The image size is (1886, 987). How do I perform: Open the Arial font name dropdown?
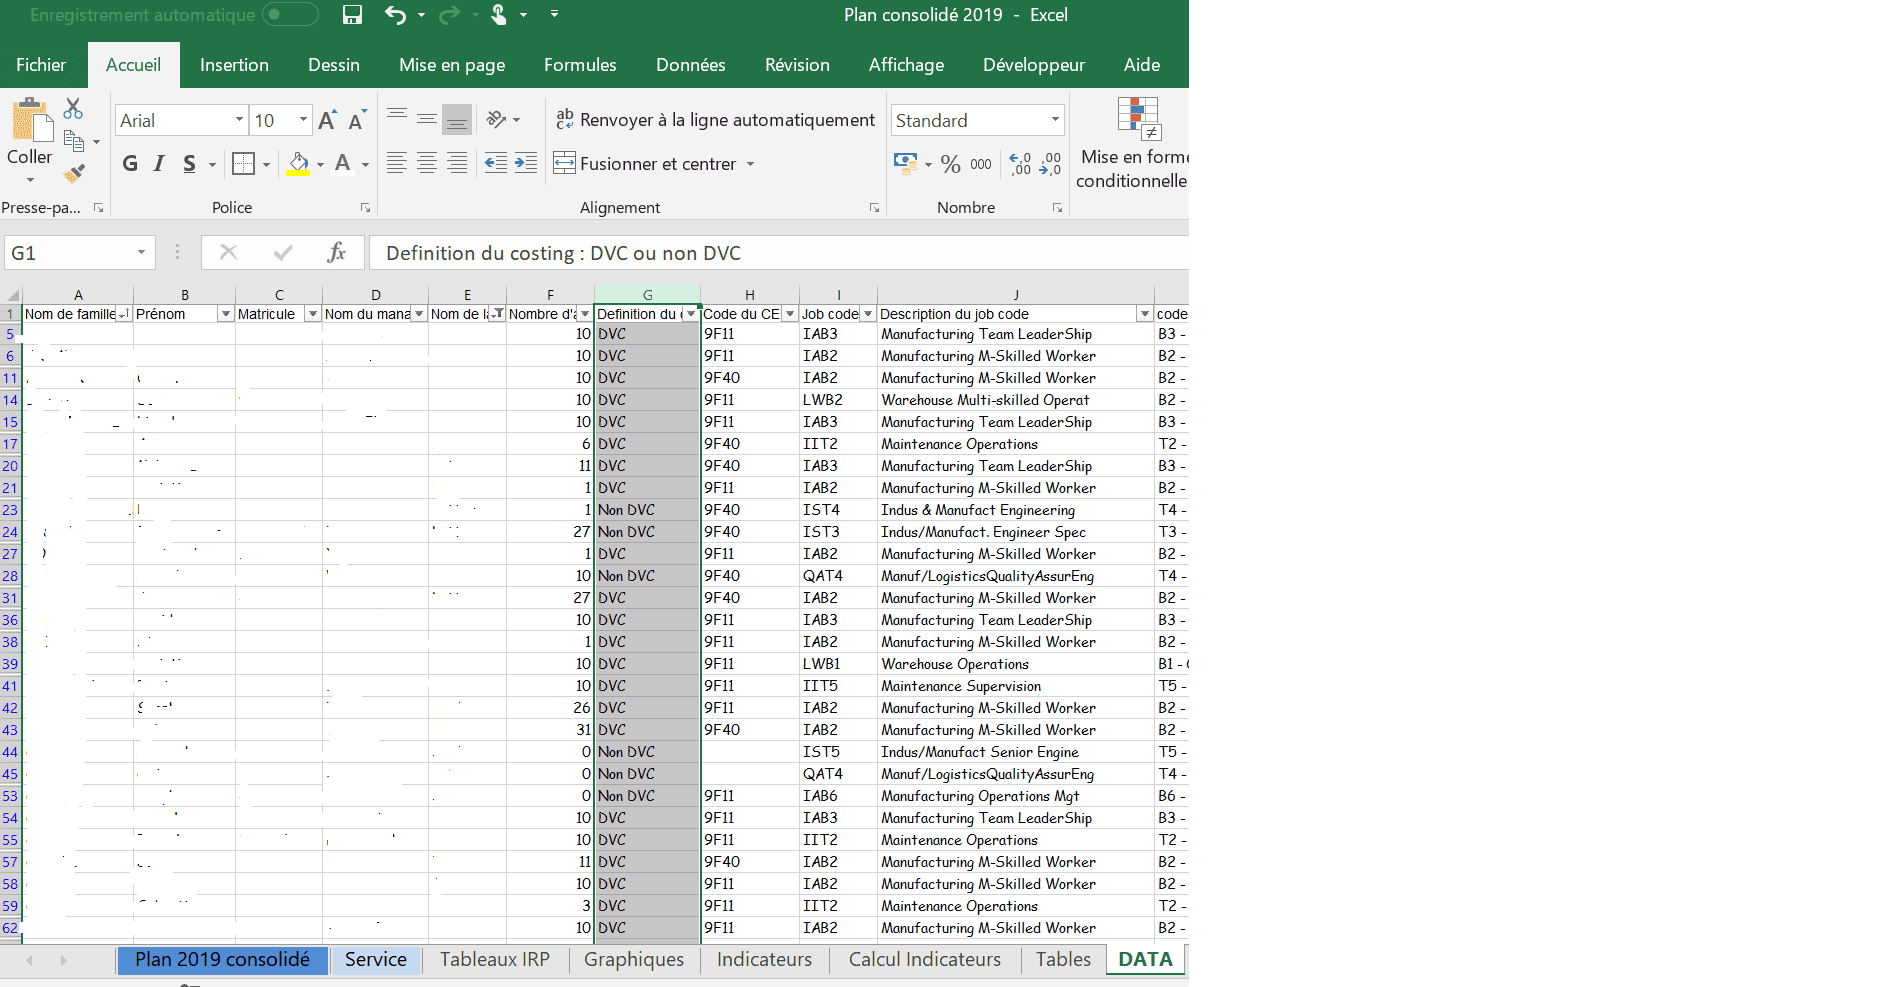pyautogui.click(x=239, y=120)
